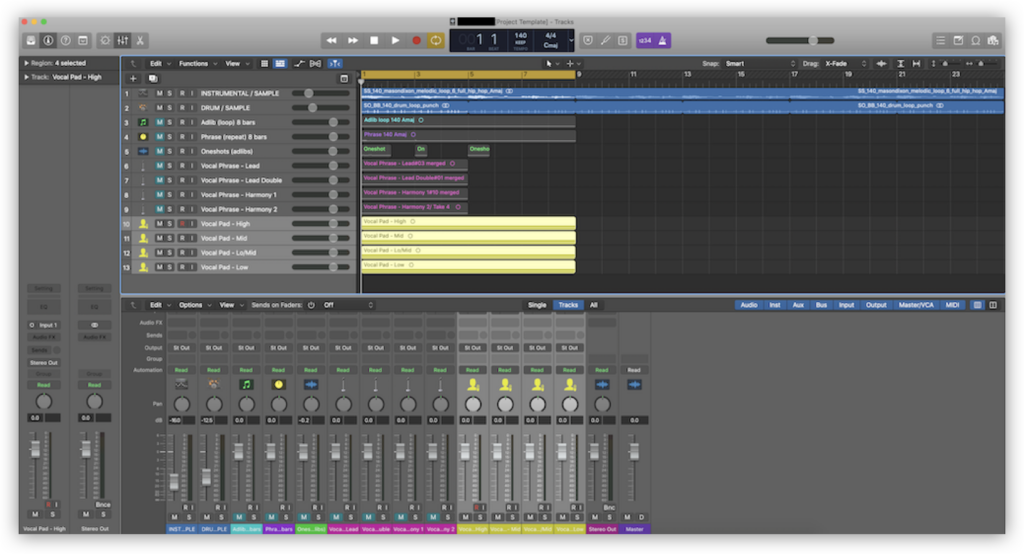
Task: Mute the INSTRUMENTAL / SAMPLE track header
Action: pos(159,93)
